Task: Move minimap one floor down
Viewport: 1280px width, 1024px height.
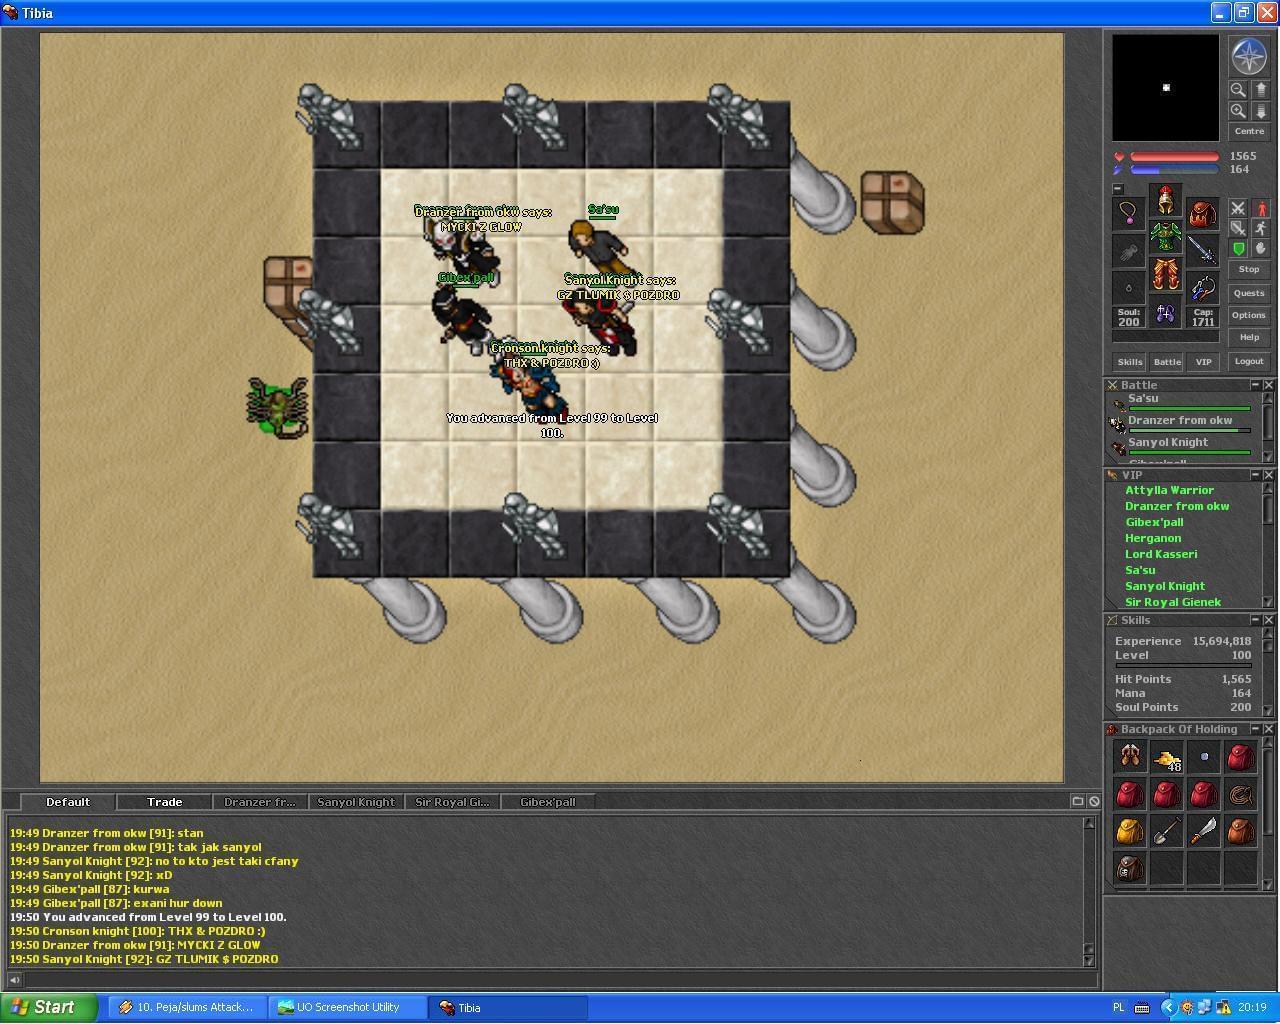Action: pyautogui.click(x=1260, y=111)
